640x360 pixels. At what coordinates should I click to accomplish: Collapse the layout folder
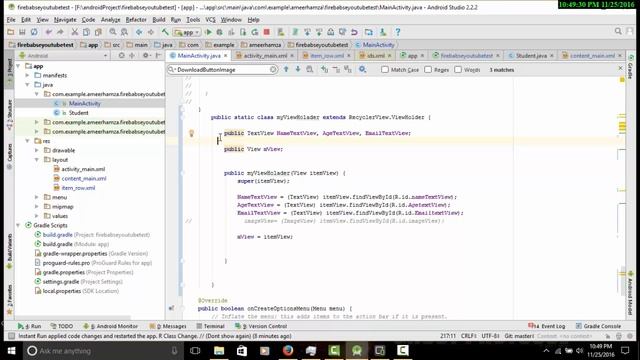coord(37,160)
